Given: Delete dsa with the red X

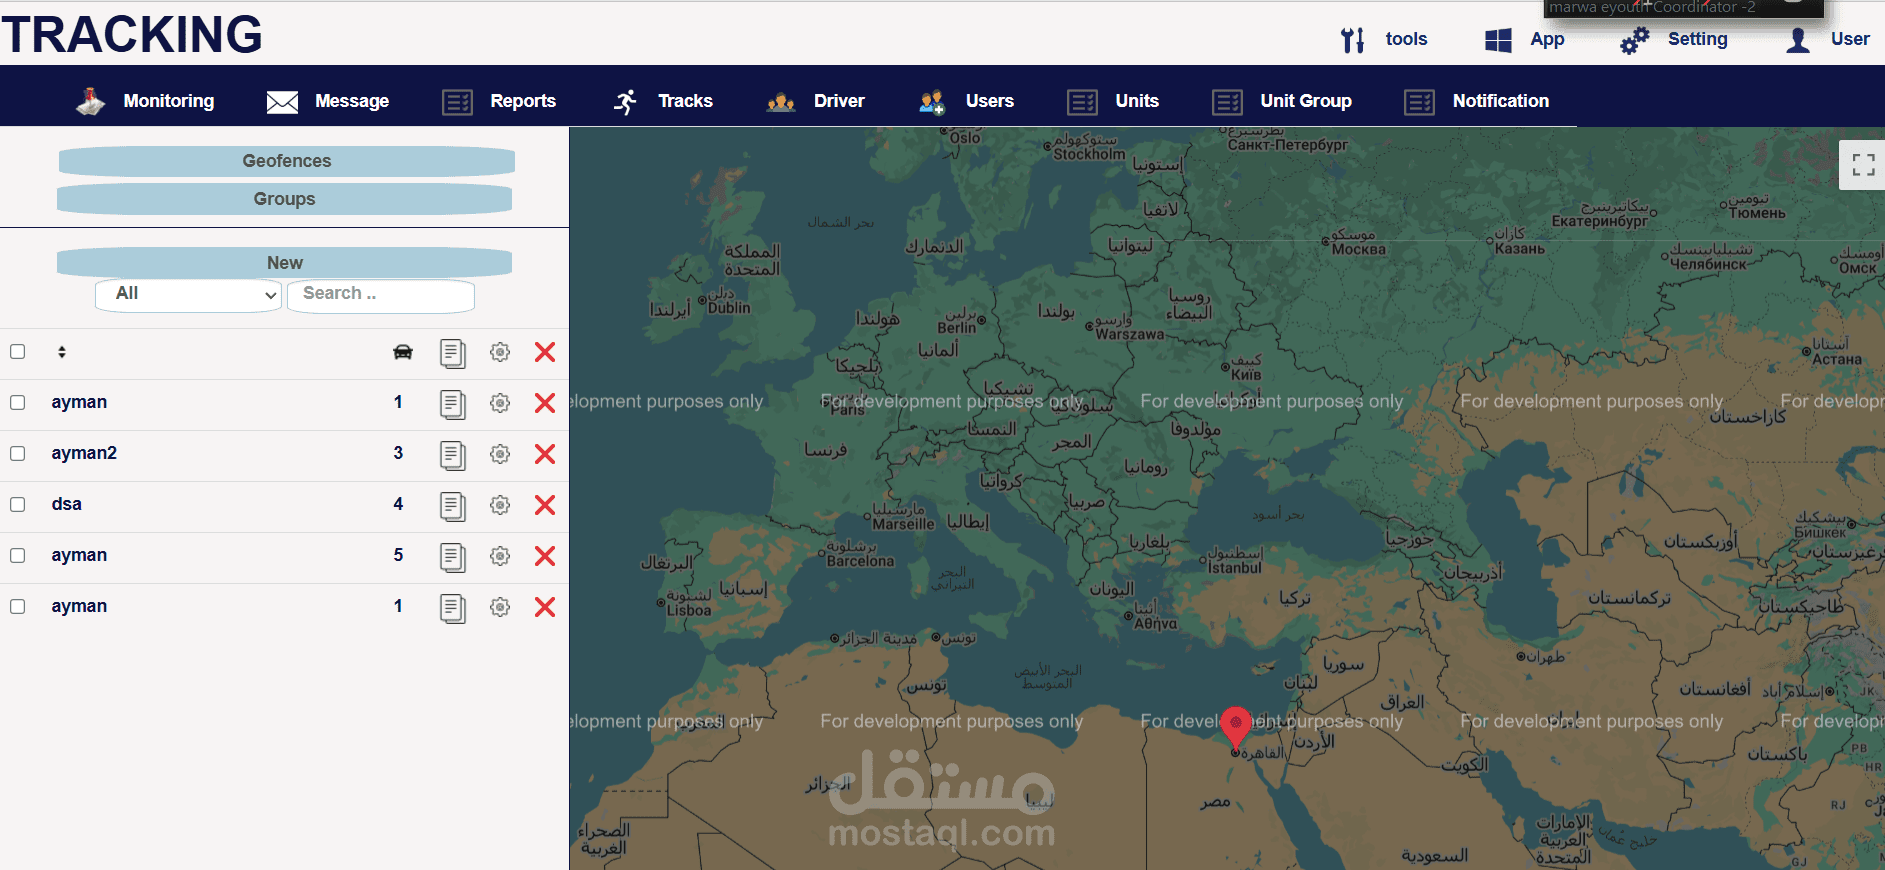Looking at the screenshot, I should tap(545, 505).
